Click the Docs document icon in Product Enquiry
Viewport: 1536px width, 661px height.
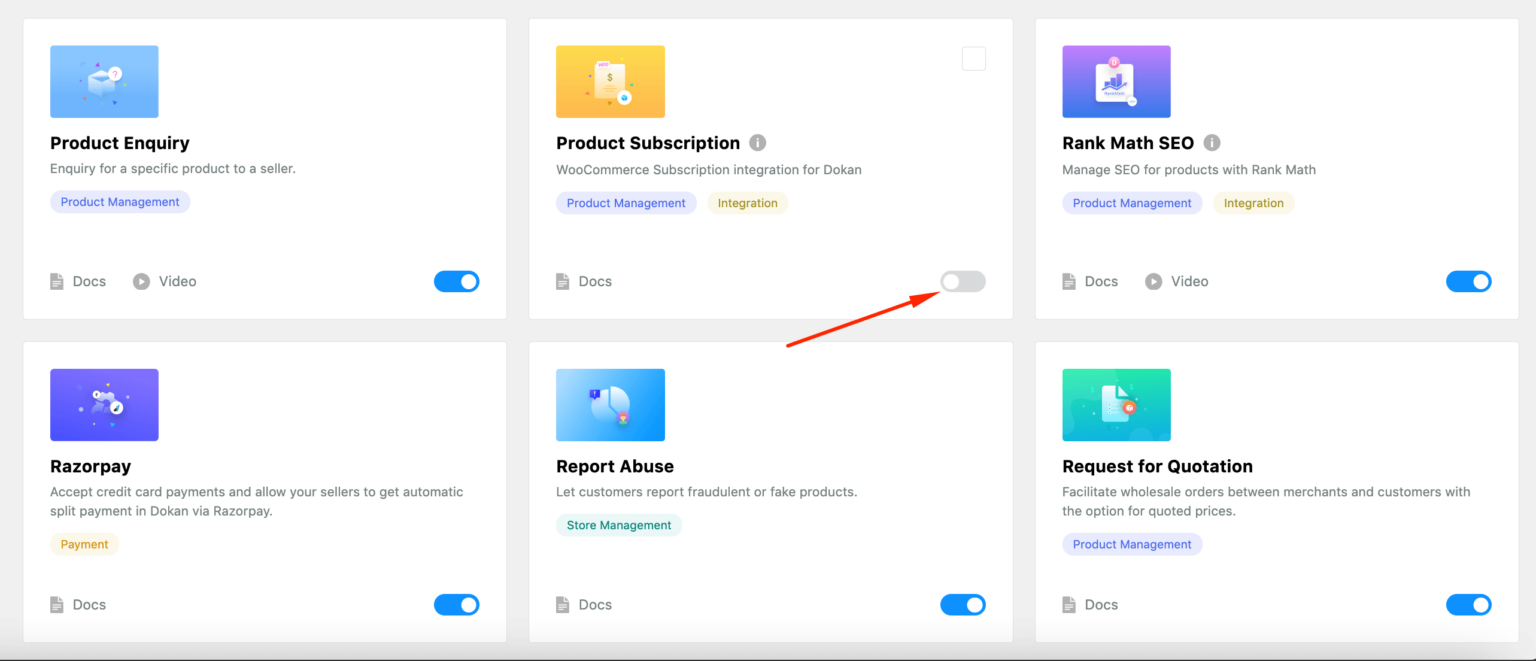57,282
